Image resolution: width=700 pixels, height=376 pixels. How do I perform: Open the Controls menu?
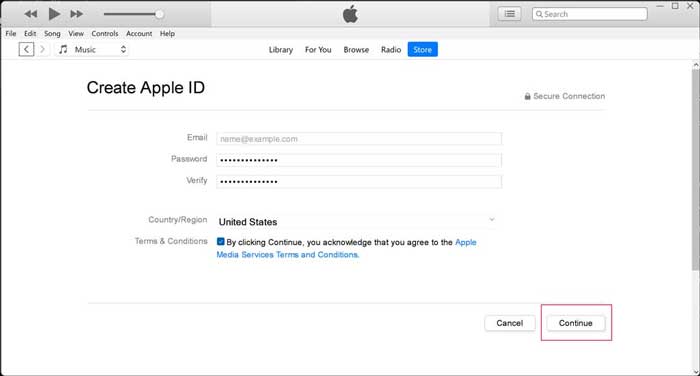coord(105,33)
